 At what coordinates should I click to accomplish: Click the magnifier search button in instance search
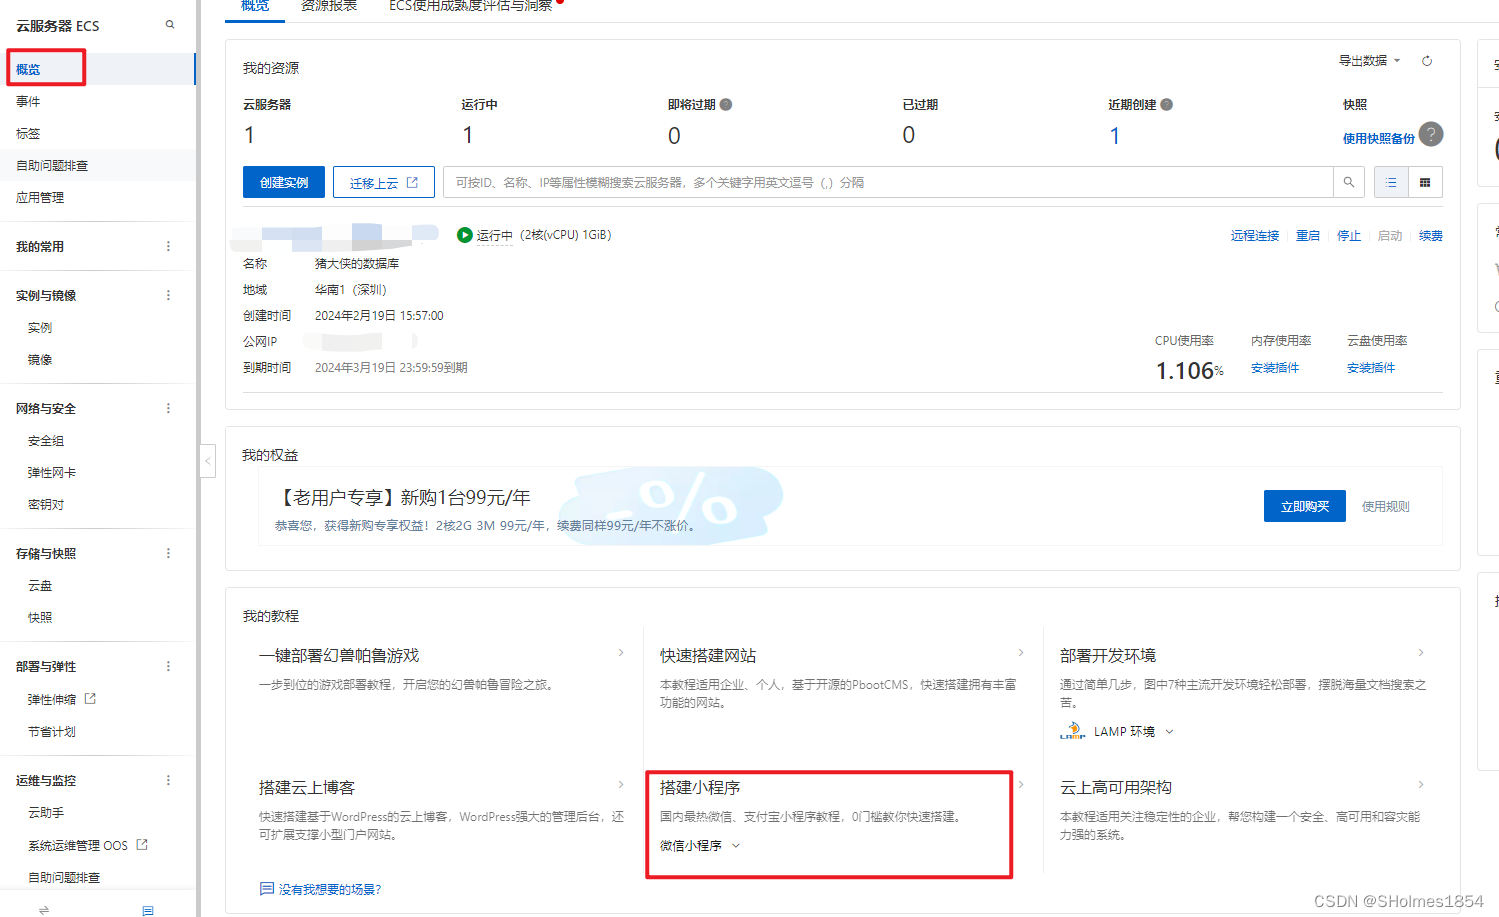1349,182
